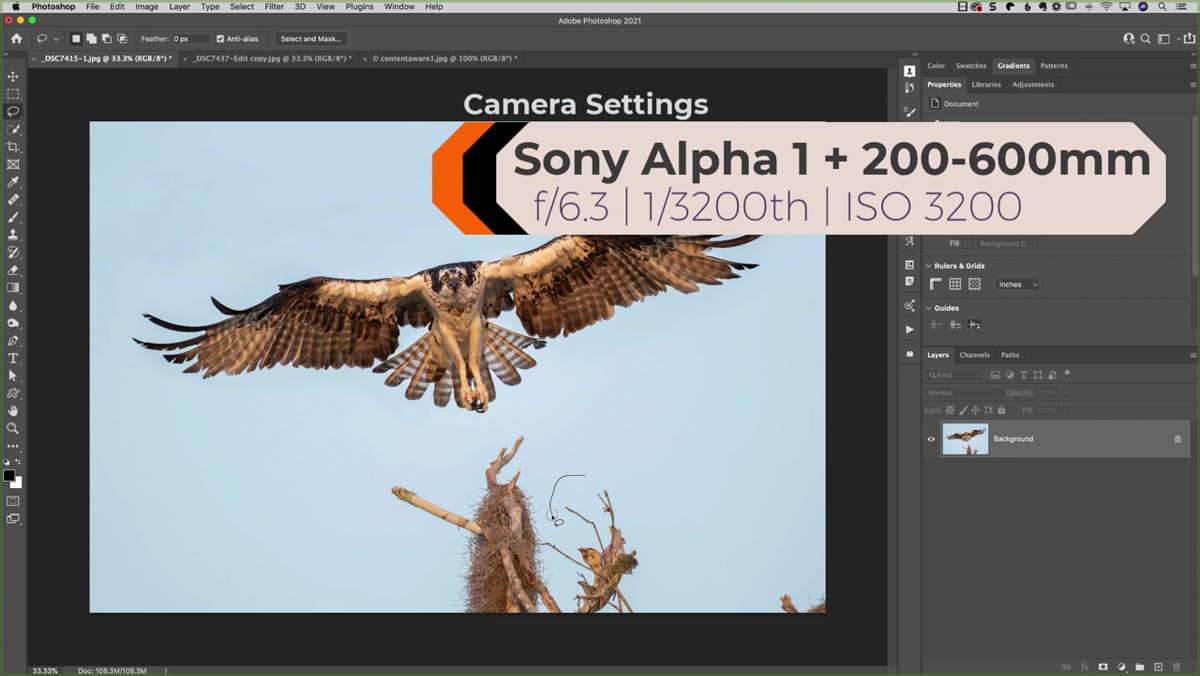1200x676 pixels.
Task: Toggle Quick Mask mode icon
Action: 13,501
